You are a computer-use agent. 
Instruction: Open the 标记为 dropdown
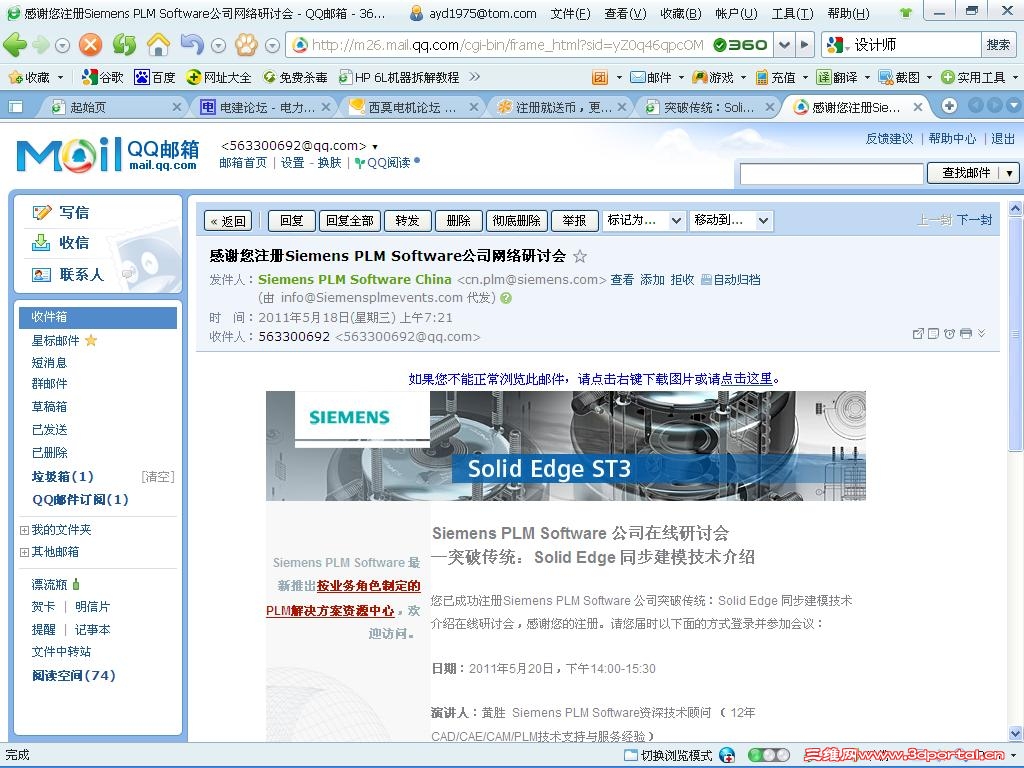tap(643, 221)
